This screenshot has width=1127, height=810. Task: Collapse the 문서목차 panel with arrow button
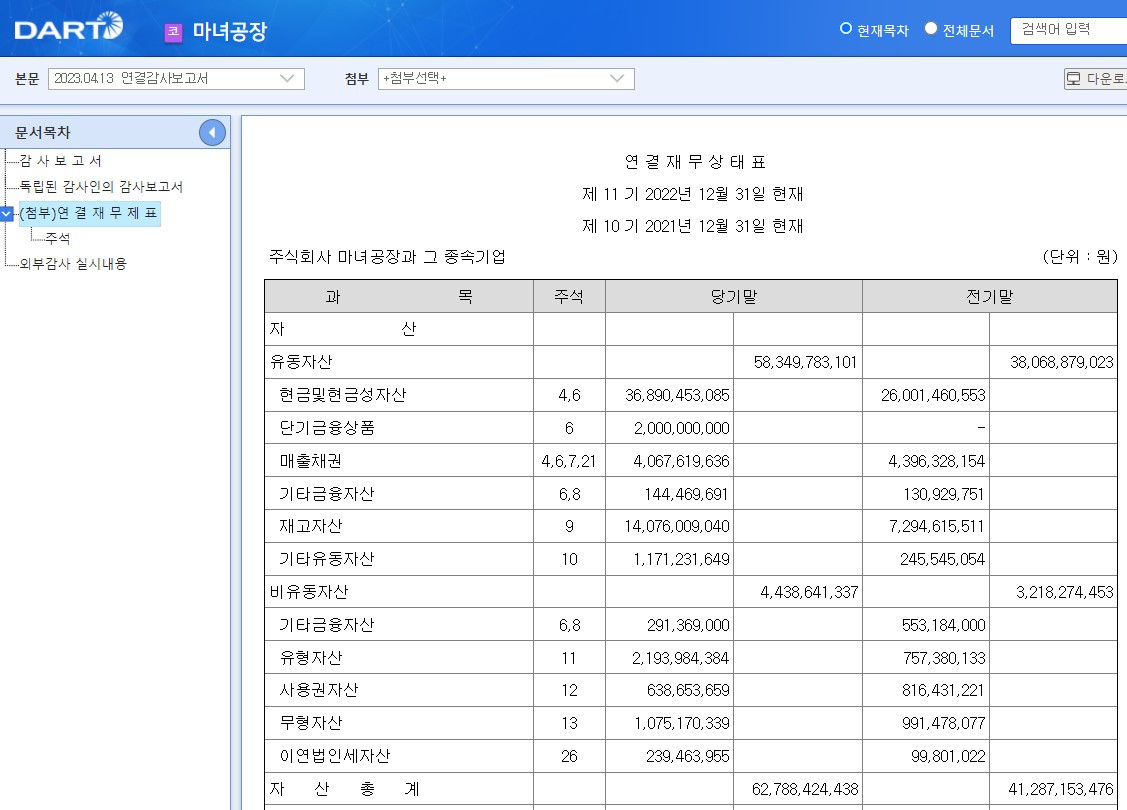[x=212, y=132]
